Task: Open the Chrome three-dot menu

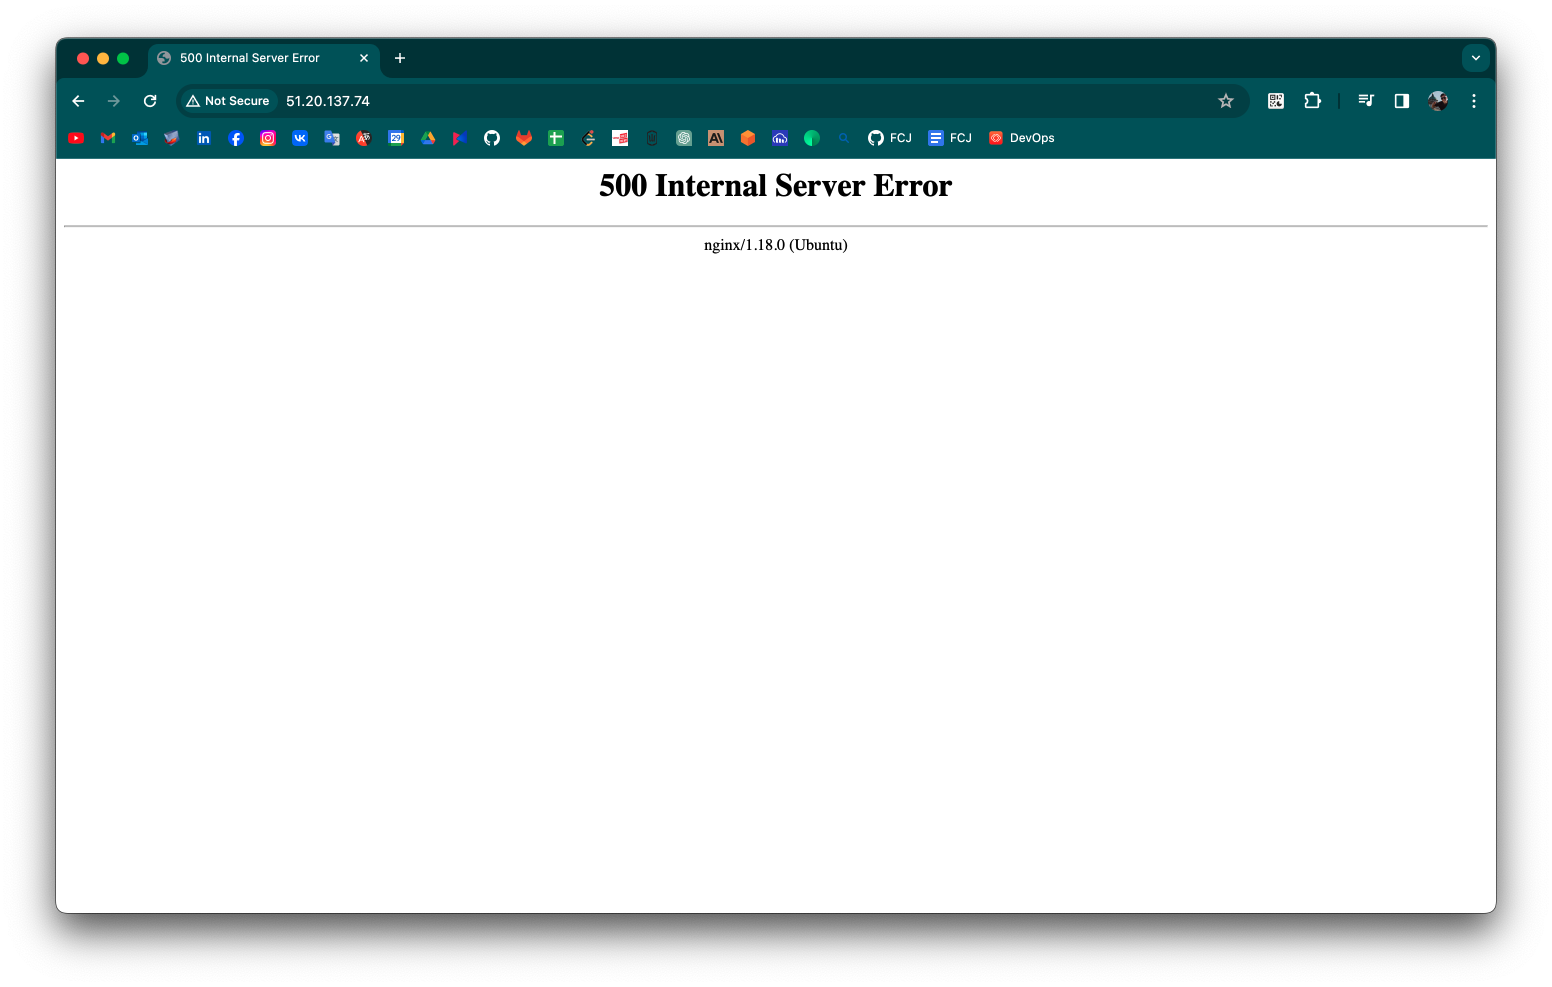Action: click(1473, 101)
